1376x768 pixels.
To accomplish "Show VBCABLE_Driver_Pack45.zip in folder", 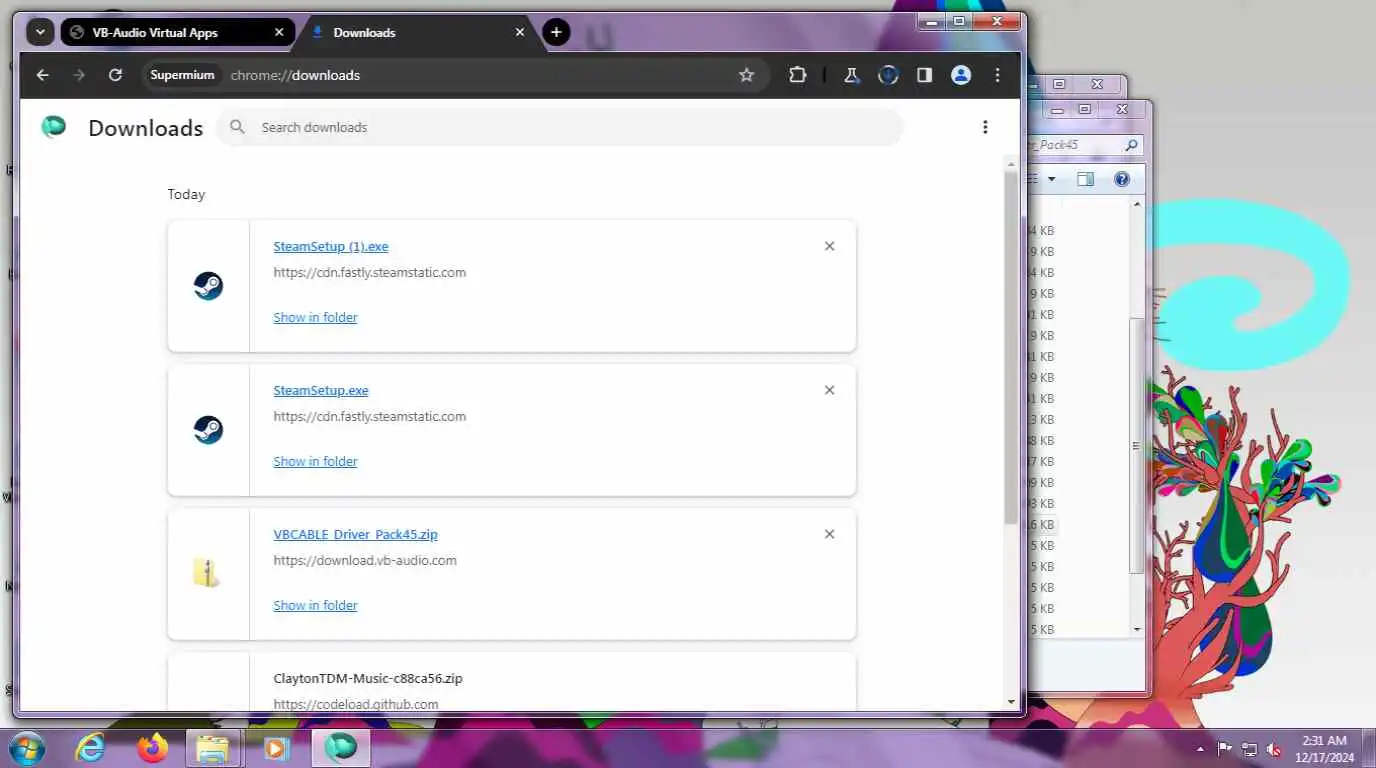I will [x=315, y=605].
